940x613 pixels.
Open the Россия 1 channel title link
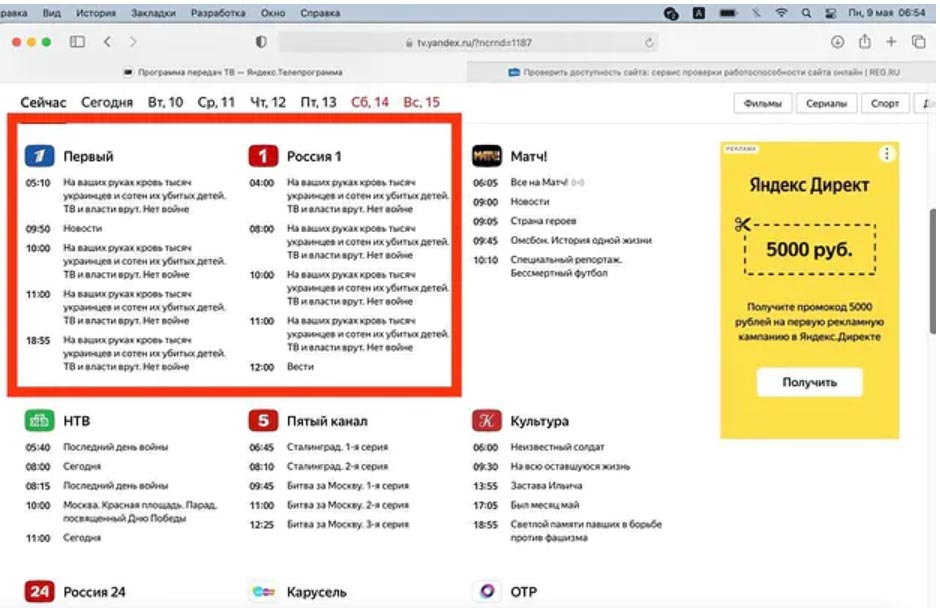314,156
